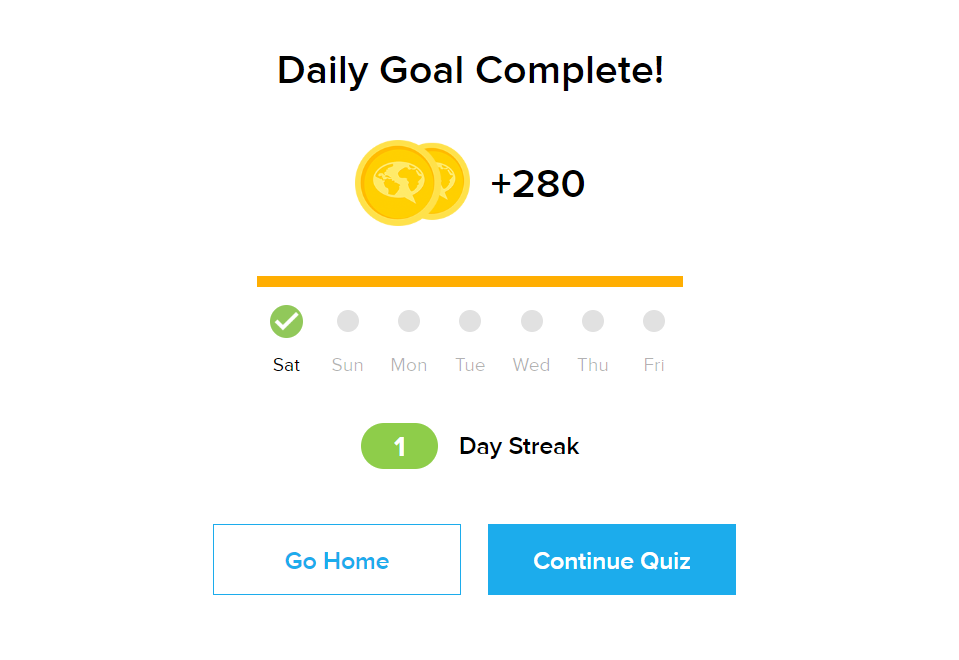Click the Mon day label

(409, 365)
